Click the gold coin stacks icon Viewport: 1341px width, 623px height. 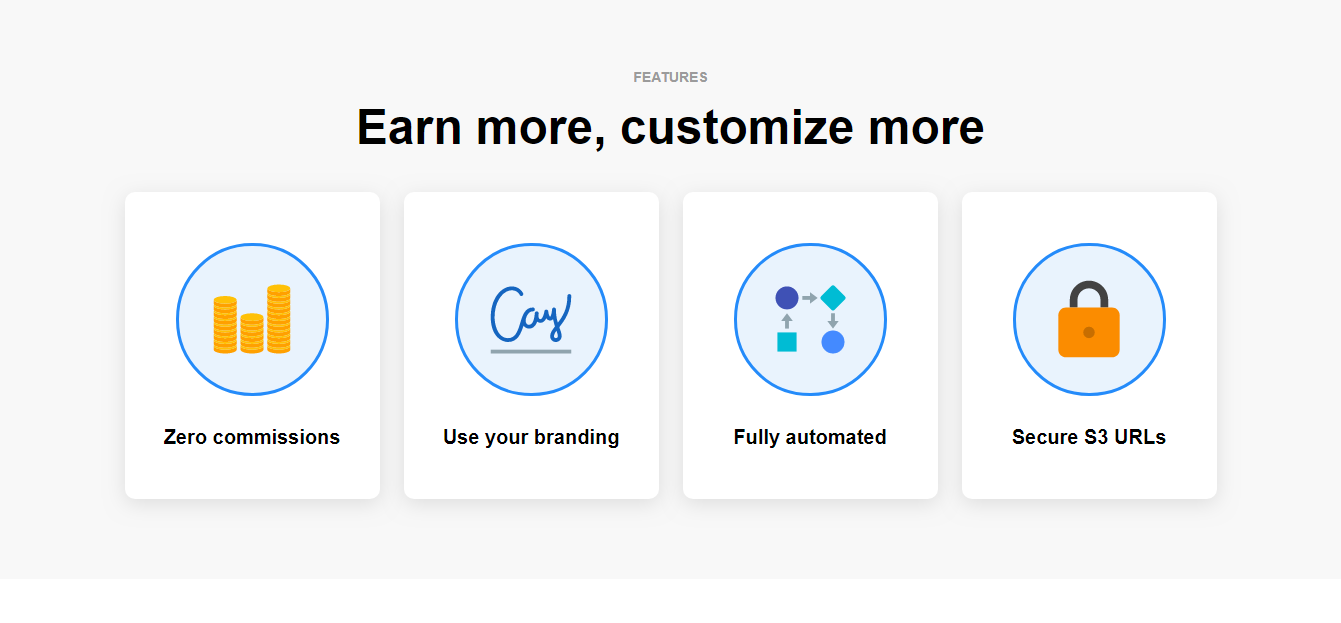point(252,320)
